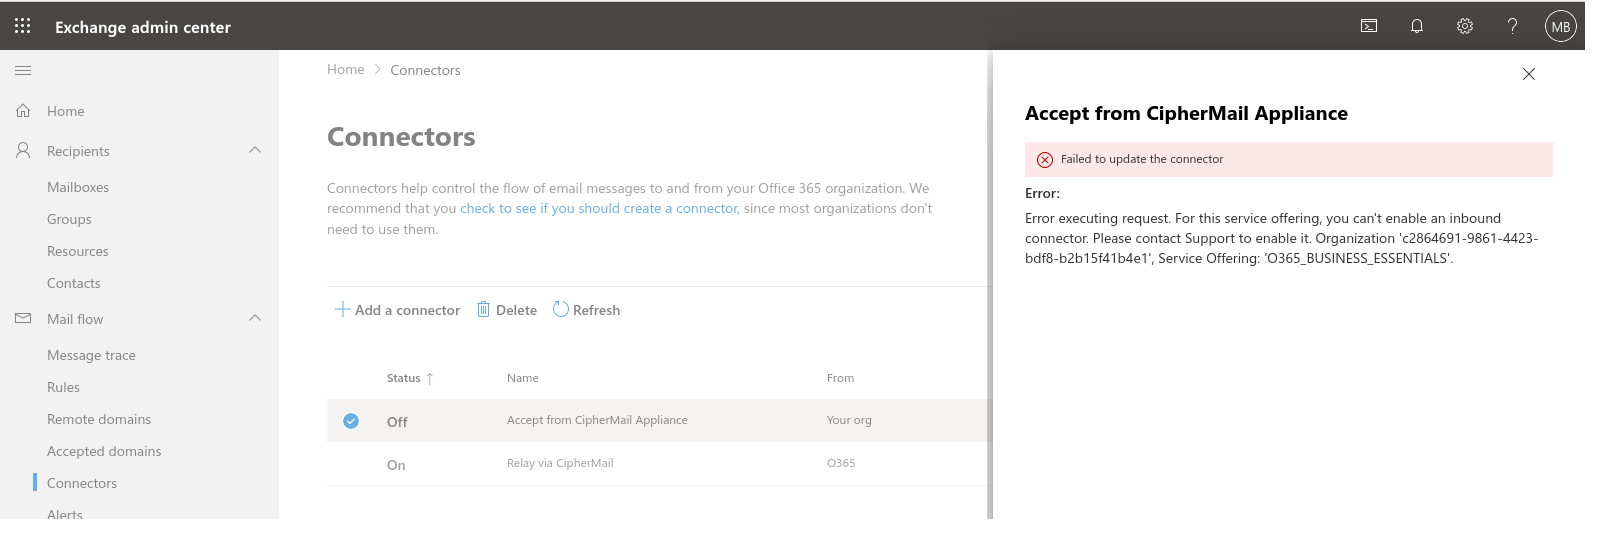Collapse navigation with hamburger icon
The width and height of the screenshot is (1602, 536).
[23, 70]
